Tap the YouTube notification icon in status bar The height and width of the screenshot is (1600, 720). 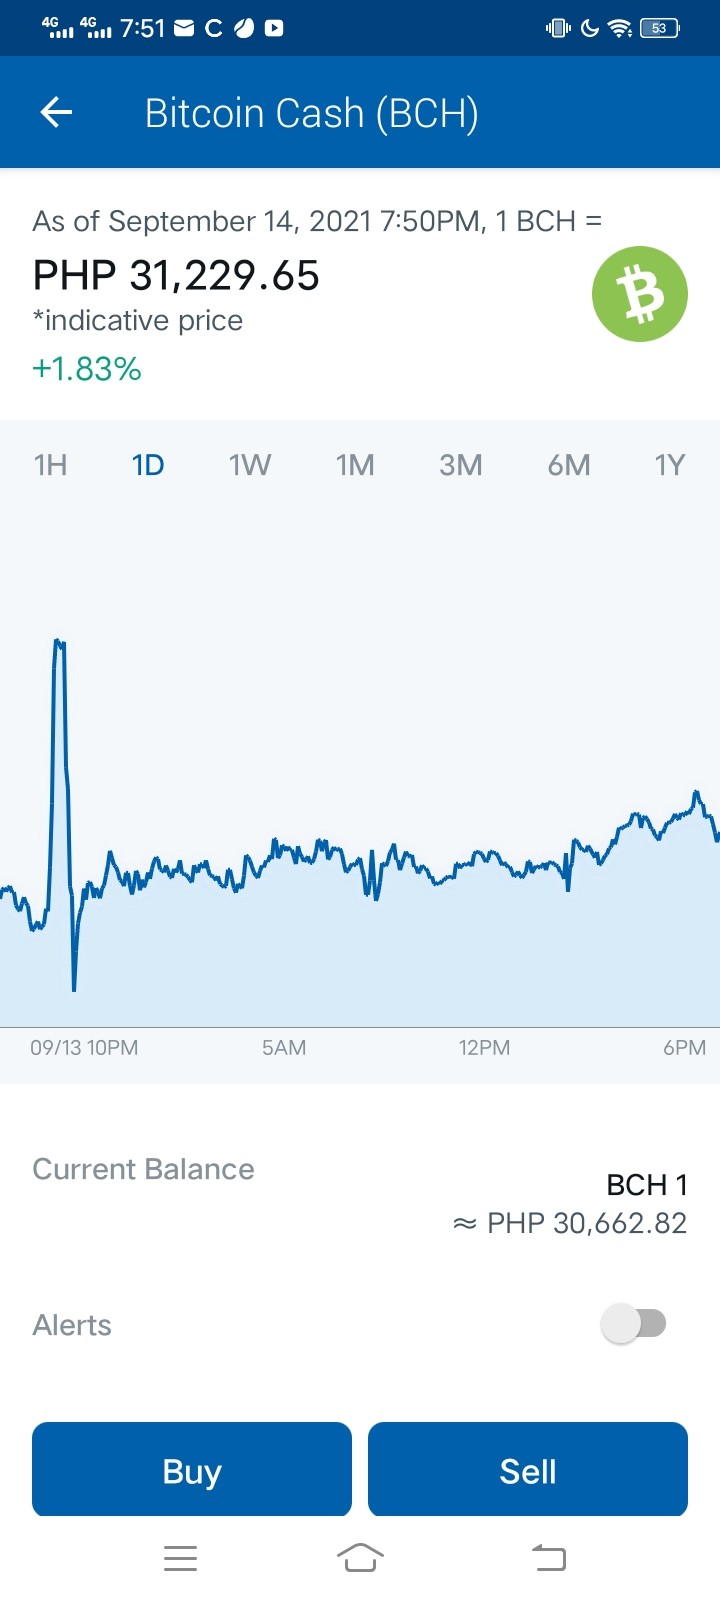pyautogui.click(x=274, y=28)
